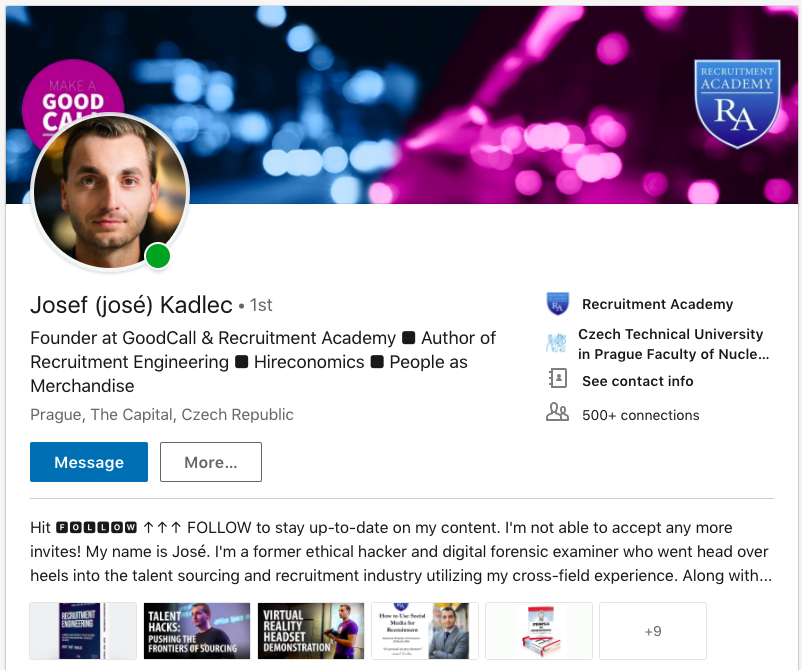Open the Recruitment Academy company link
The height and width of the screenshot is (670, 802).
pyautogui.click(x=657, y=304)
